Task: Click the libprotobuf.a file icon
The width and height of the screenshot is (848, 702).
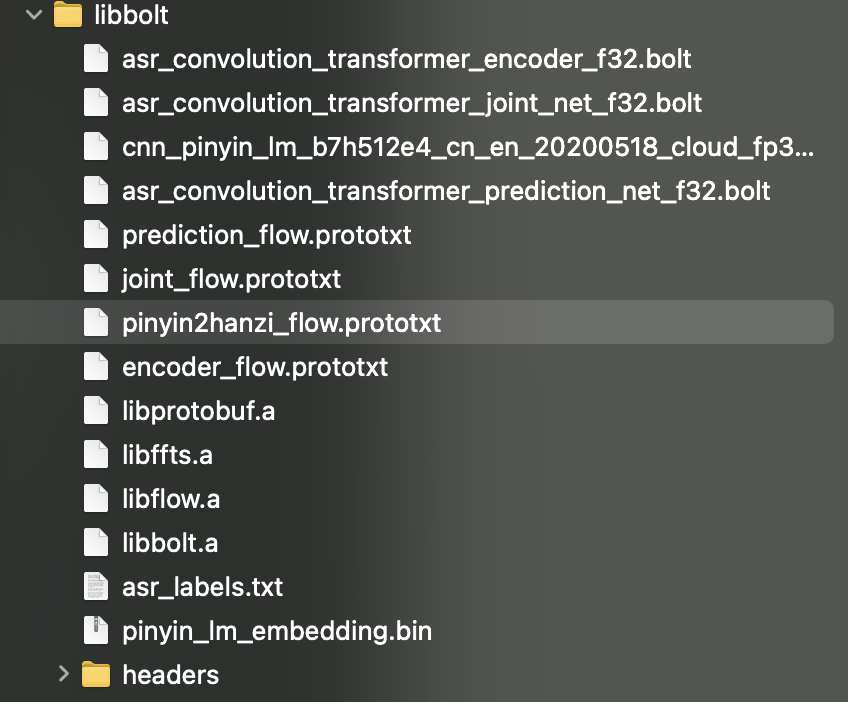Action: (x=96, y=410)
